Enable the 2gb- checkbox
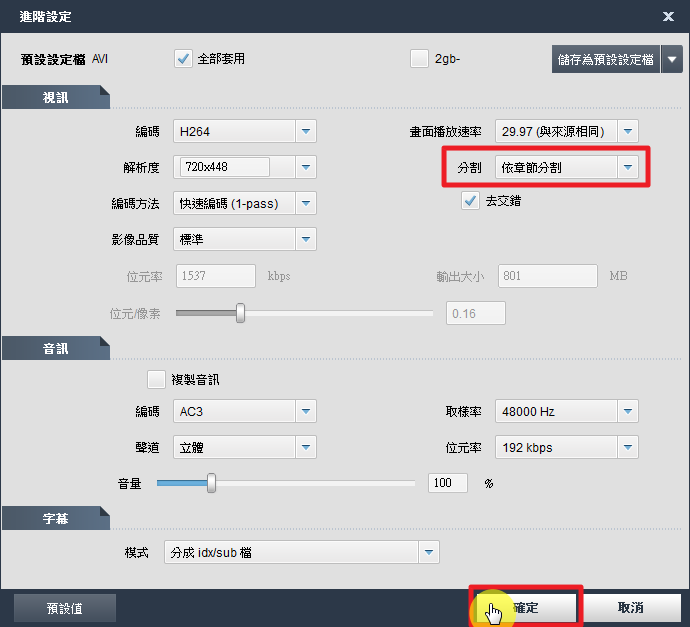This screenshot has height=627, width=690. pos(419,59)
